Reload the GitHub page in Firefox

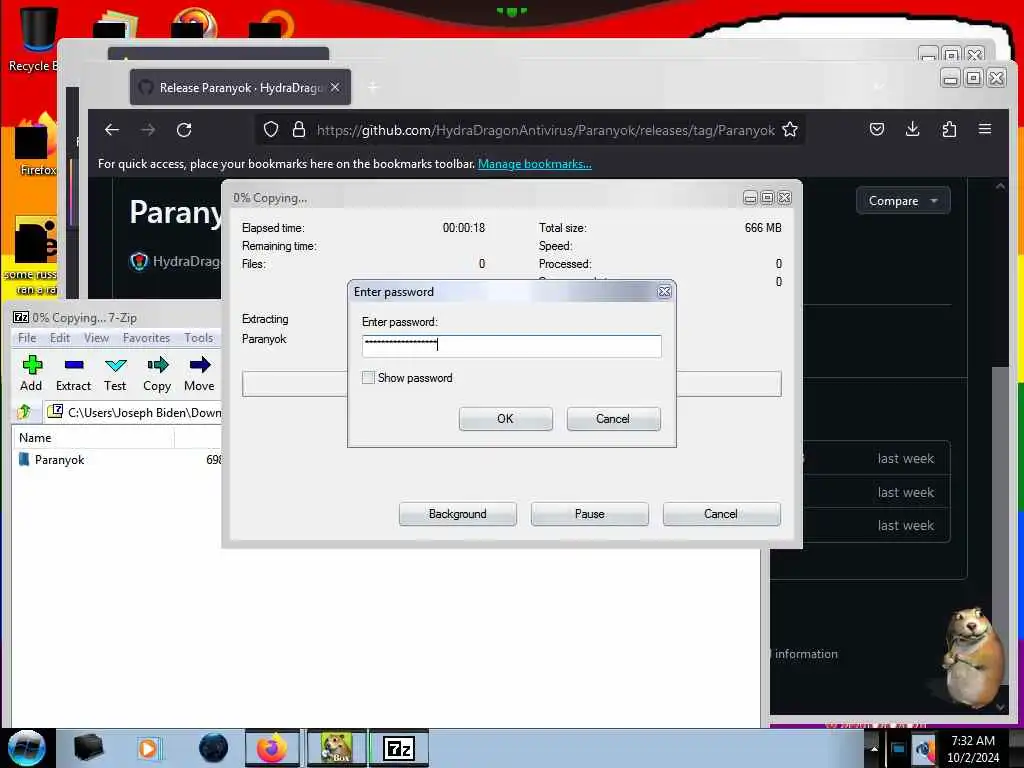click(x=184, y=130)
